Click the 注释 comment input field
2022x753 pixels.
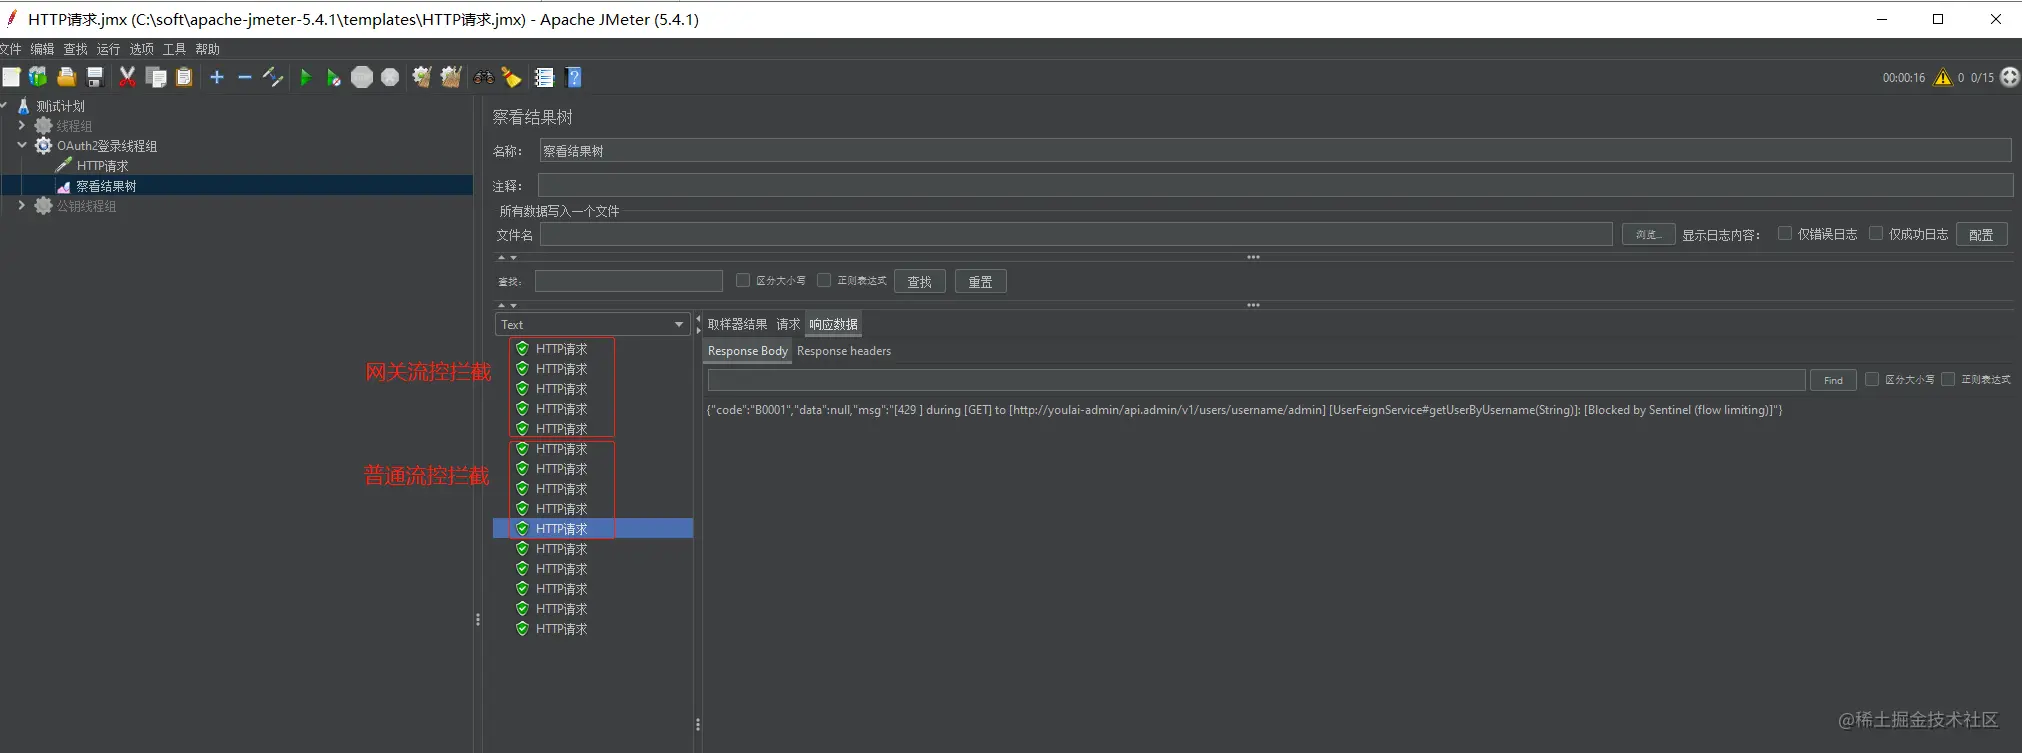pos(1275,185)
